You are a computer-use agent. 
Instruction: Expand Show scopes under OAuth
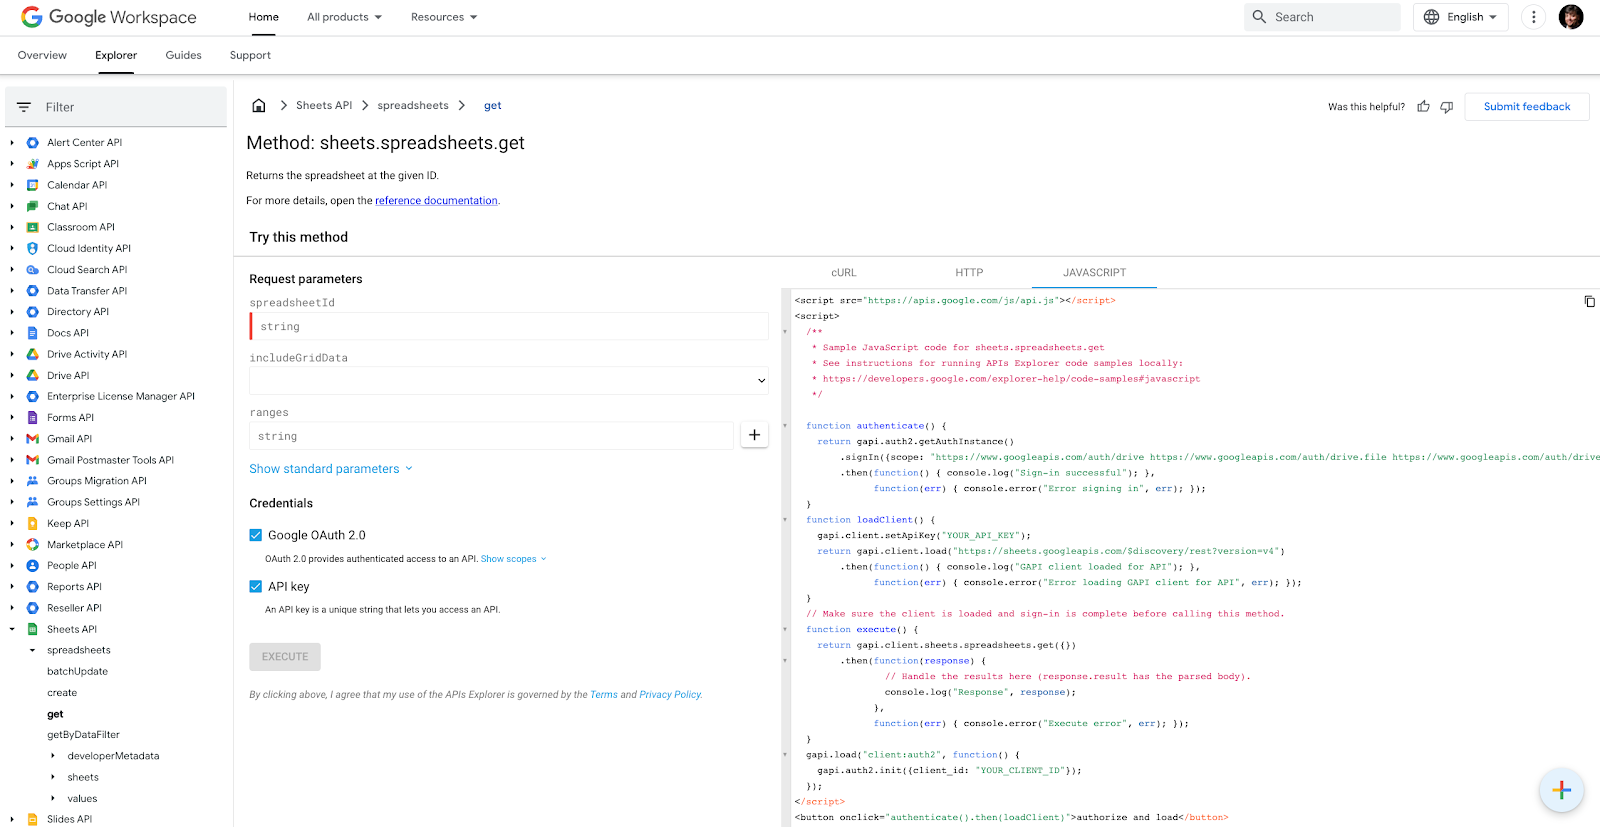[x=513, y=559]
